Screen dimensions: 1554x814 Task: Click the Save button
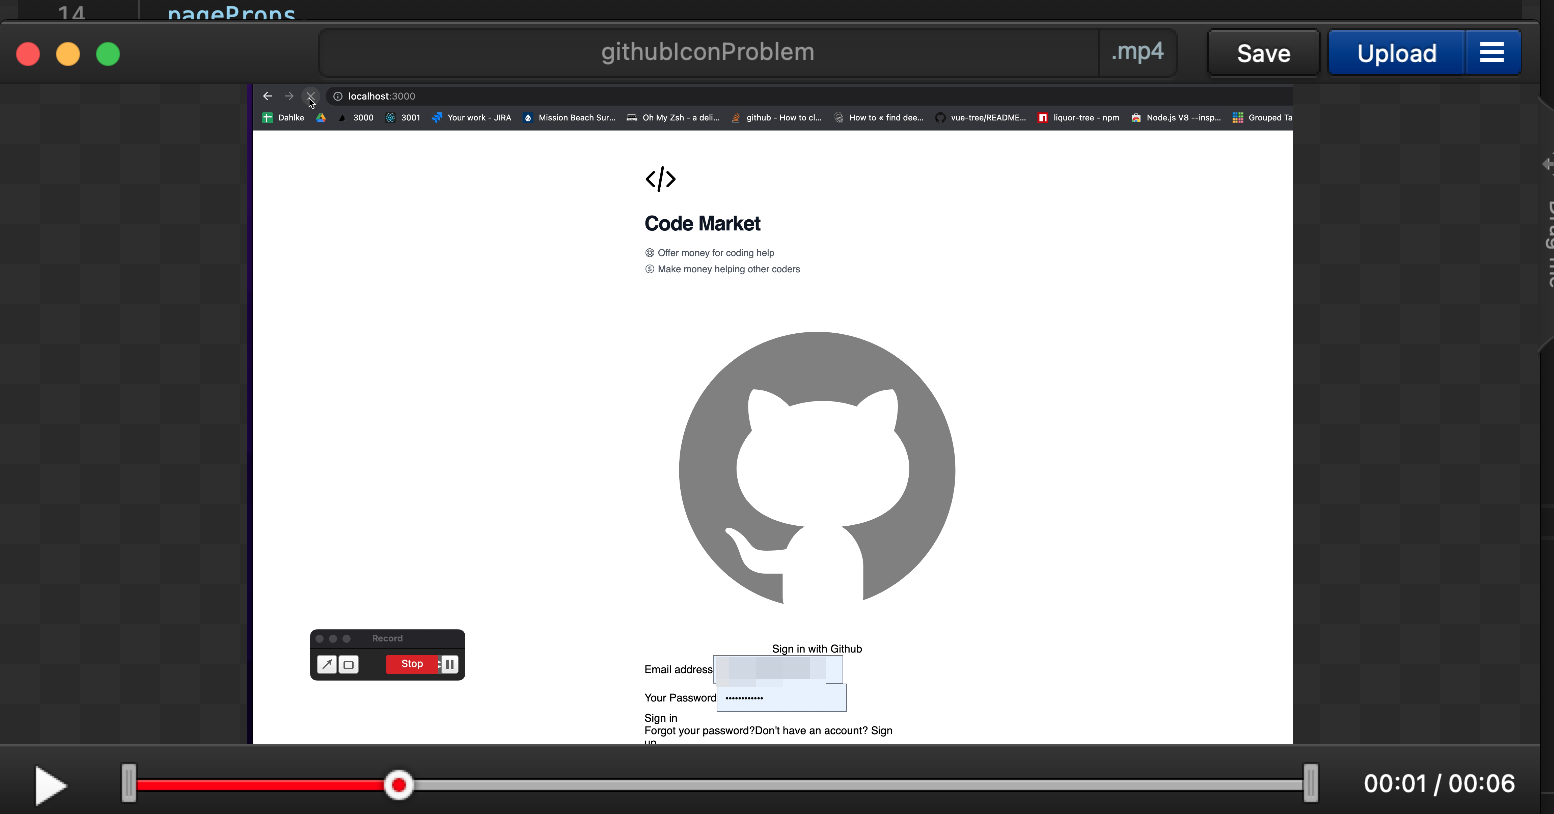[x=1262, y=52]
